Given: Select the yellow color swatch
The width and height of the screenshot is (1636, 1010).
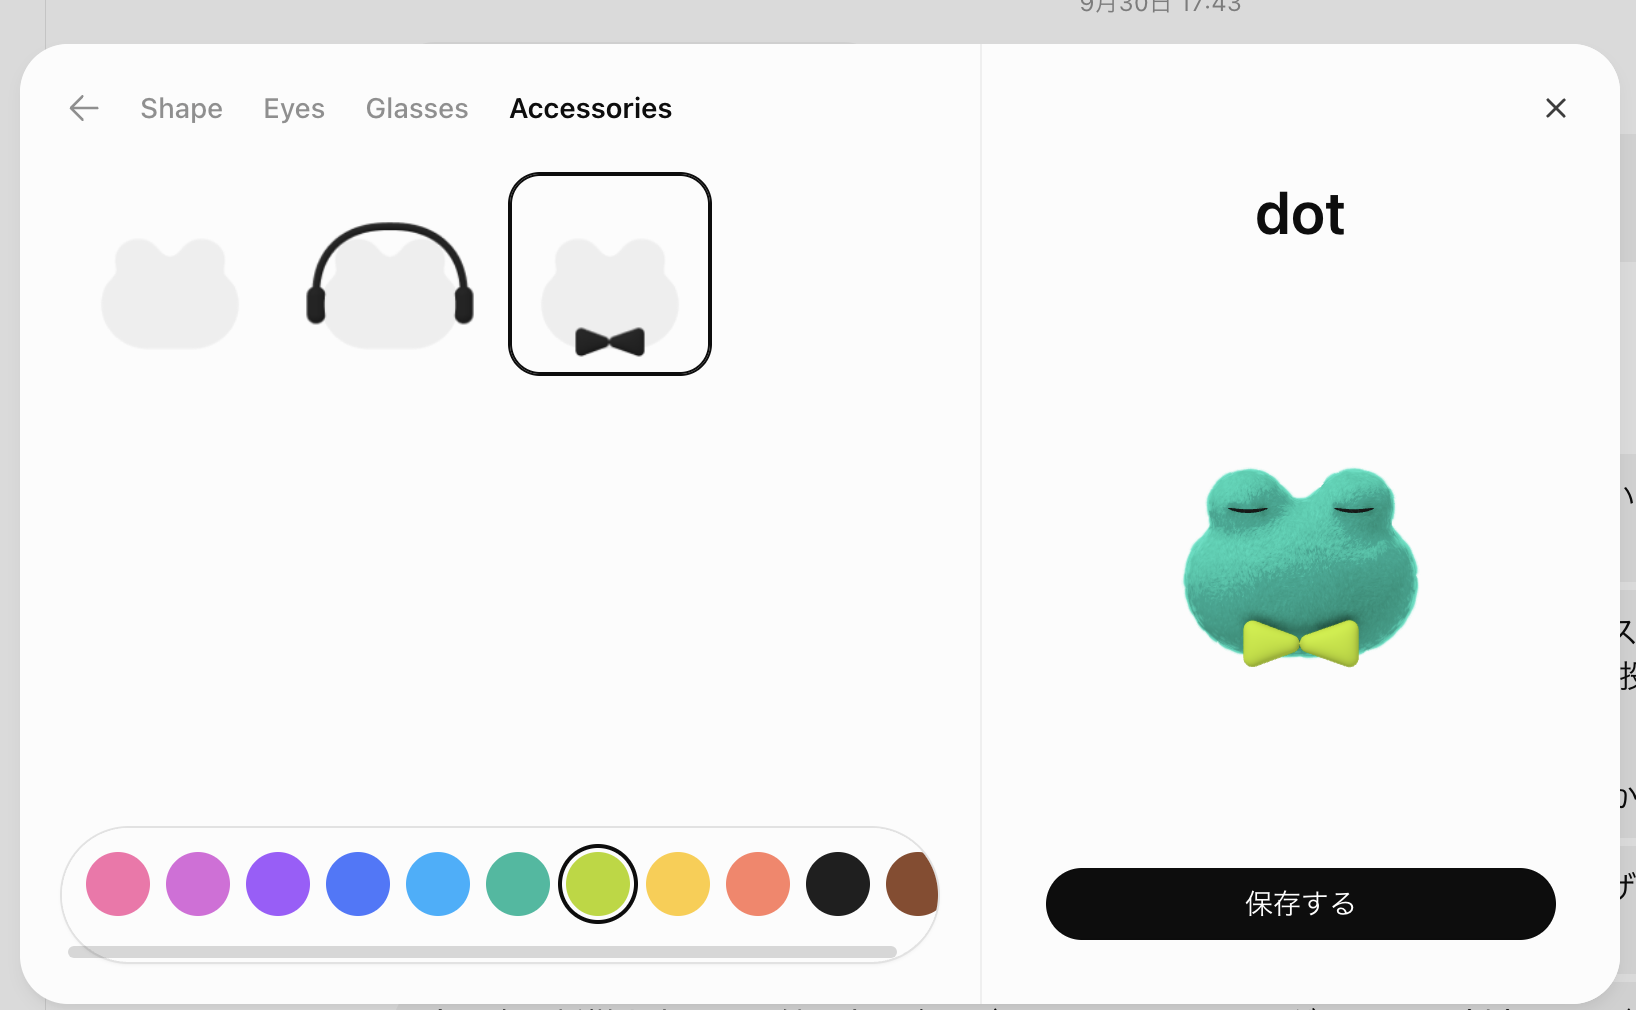Looking at the screenshot, I should coord(678,884).
